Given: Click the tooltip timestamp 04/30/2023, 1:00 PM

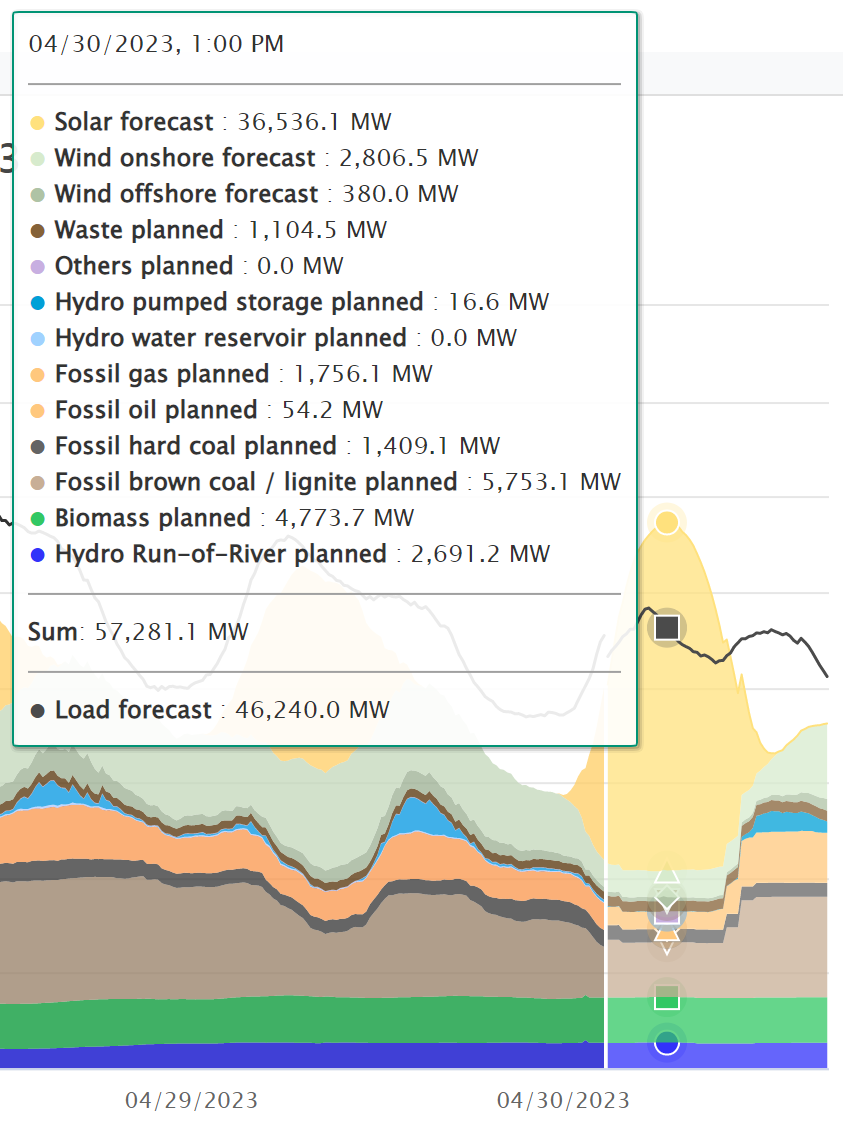Looking at the screenshot, I should click(x=156, y=44).
